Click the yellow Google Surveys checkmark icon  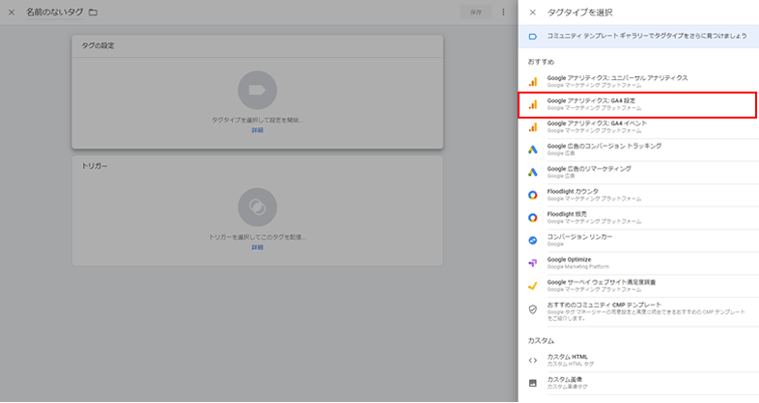click(532, 286)
